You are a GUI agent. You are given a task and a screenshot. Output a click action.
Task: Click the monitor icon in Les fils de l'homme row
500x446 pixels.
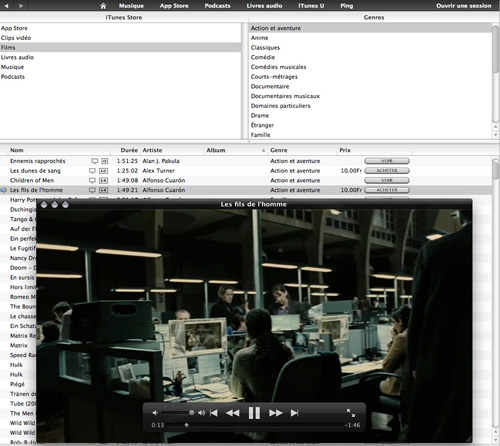tap(92, 190)
